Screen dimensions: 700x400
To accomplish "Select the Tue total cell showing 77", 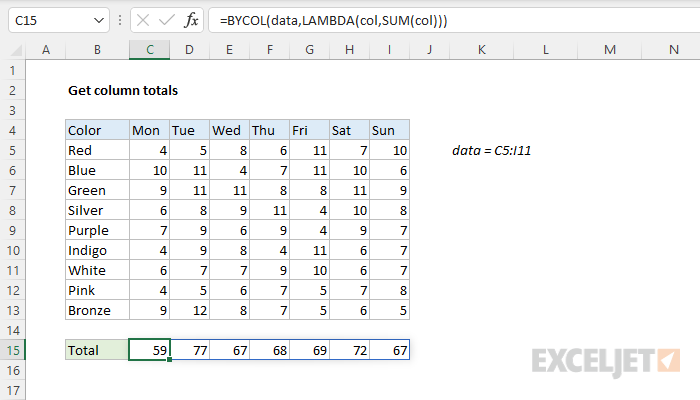I will point(189,350).
